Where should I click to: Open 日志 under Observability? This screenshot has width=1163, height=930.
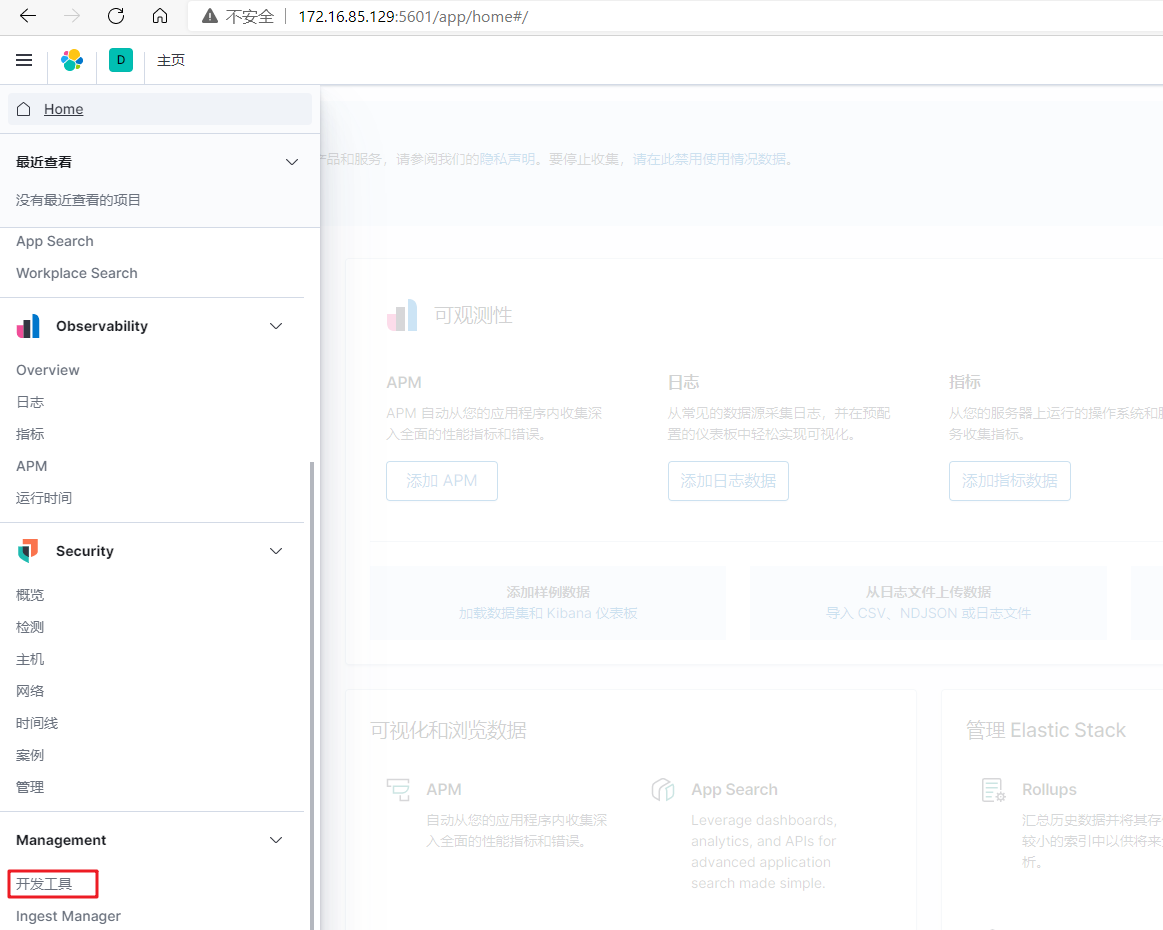click(x=30, y=402)
